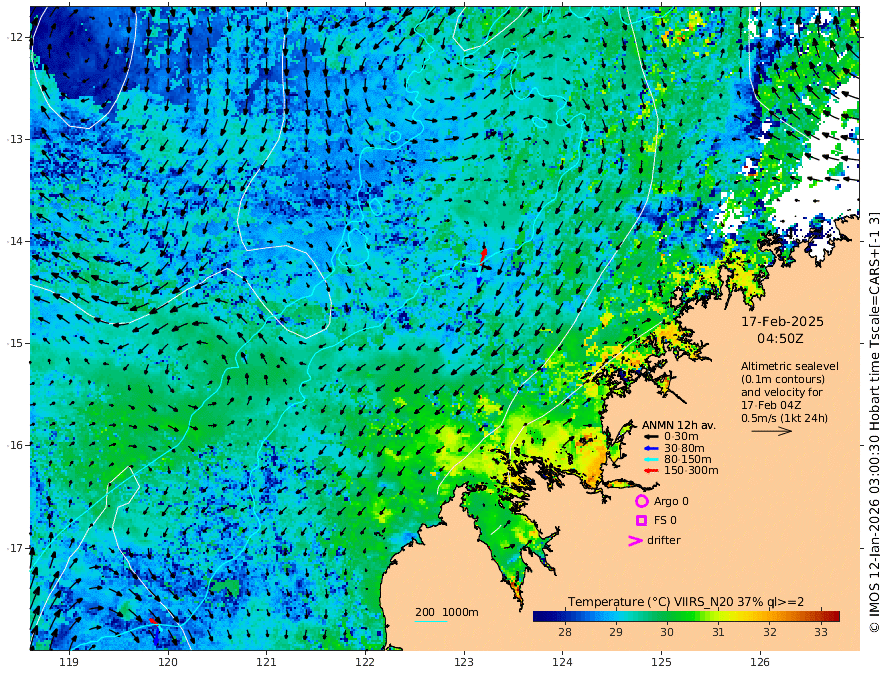
Task: Click the longitude axis label 121
Action: (x=266, y=662)
